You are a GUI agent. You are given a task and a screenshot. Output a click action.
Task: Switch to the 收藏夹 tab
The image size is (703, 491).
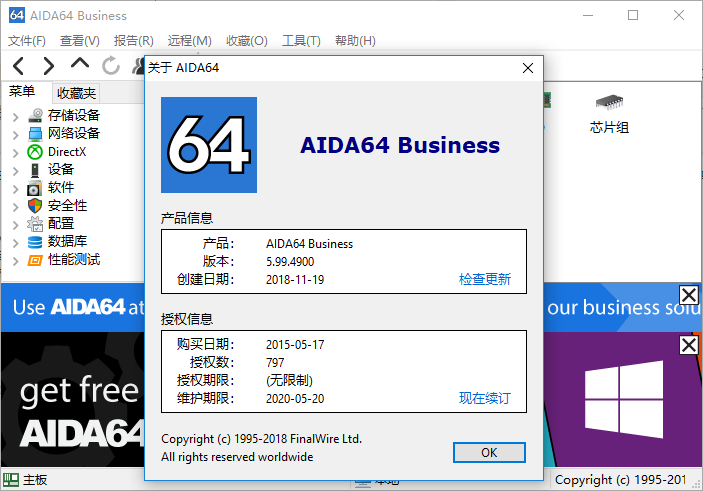click(76, 93)
